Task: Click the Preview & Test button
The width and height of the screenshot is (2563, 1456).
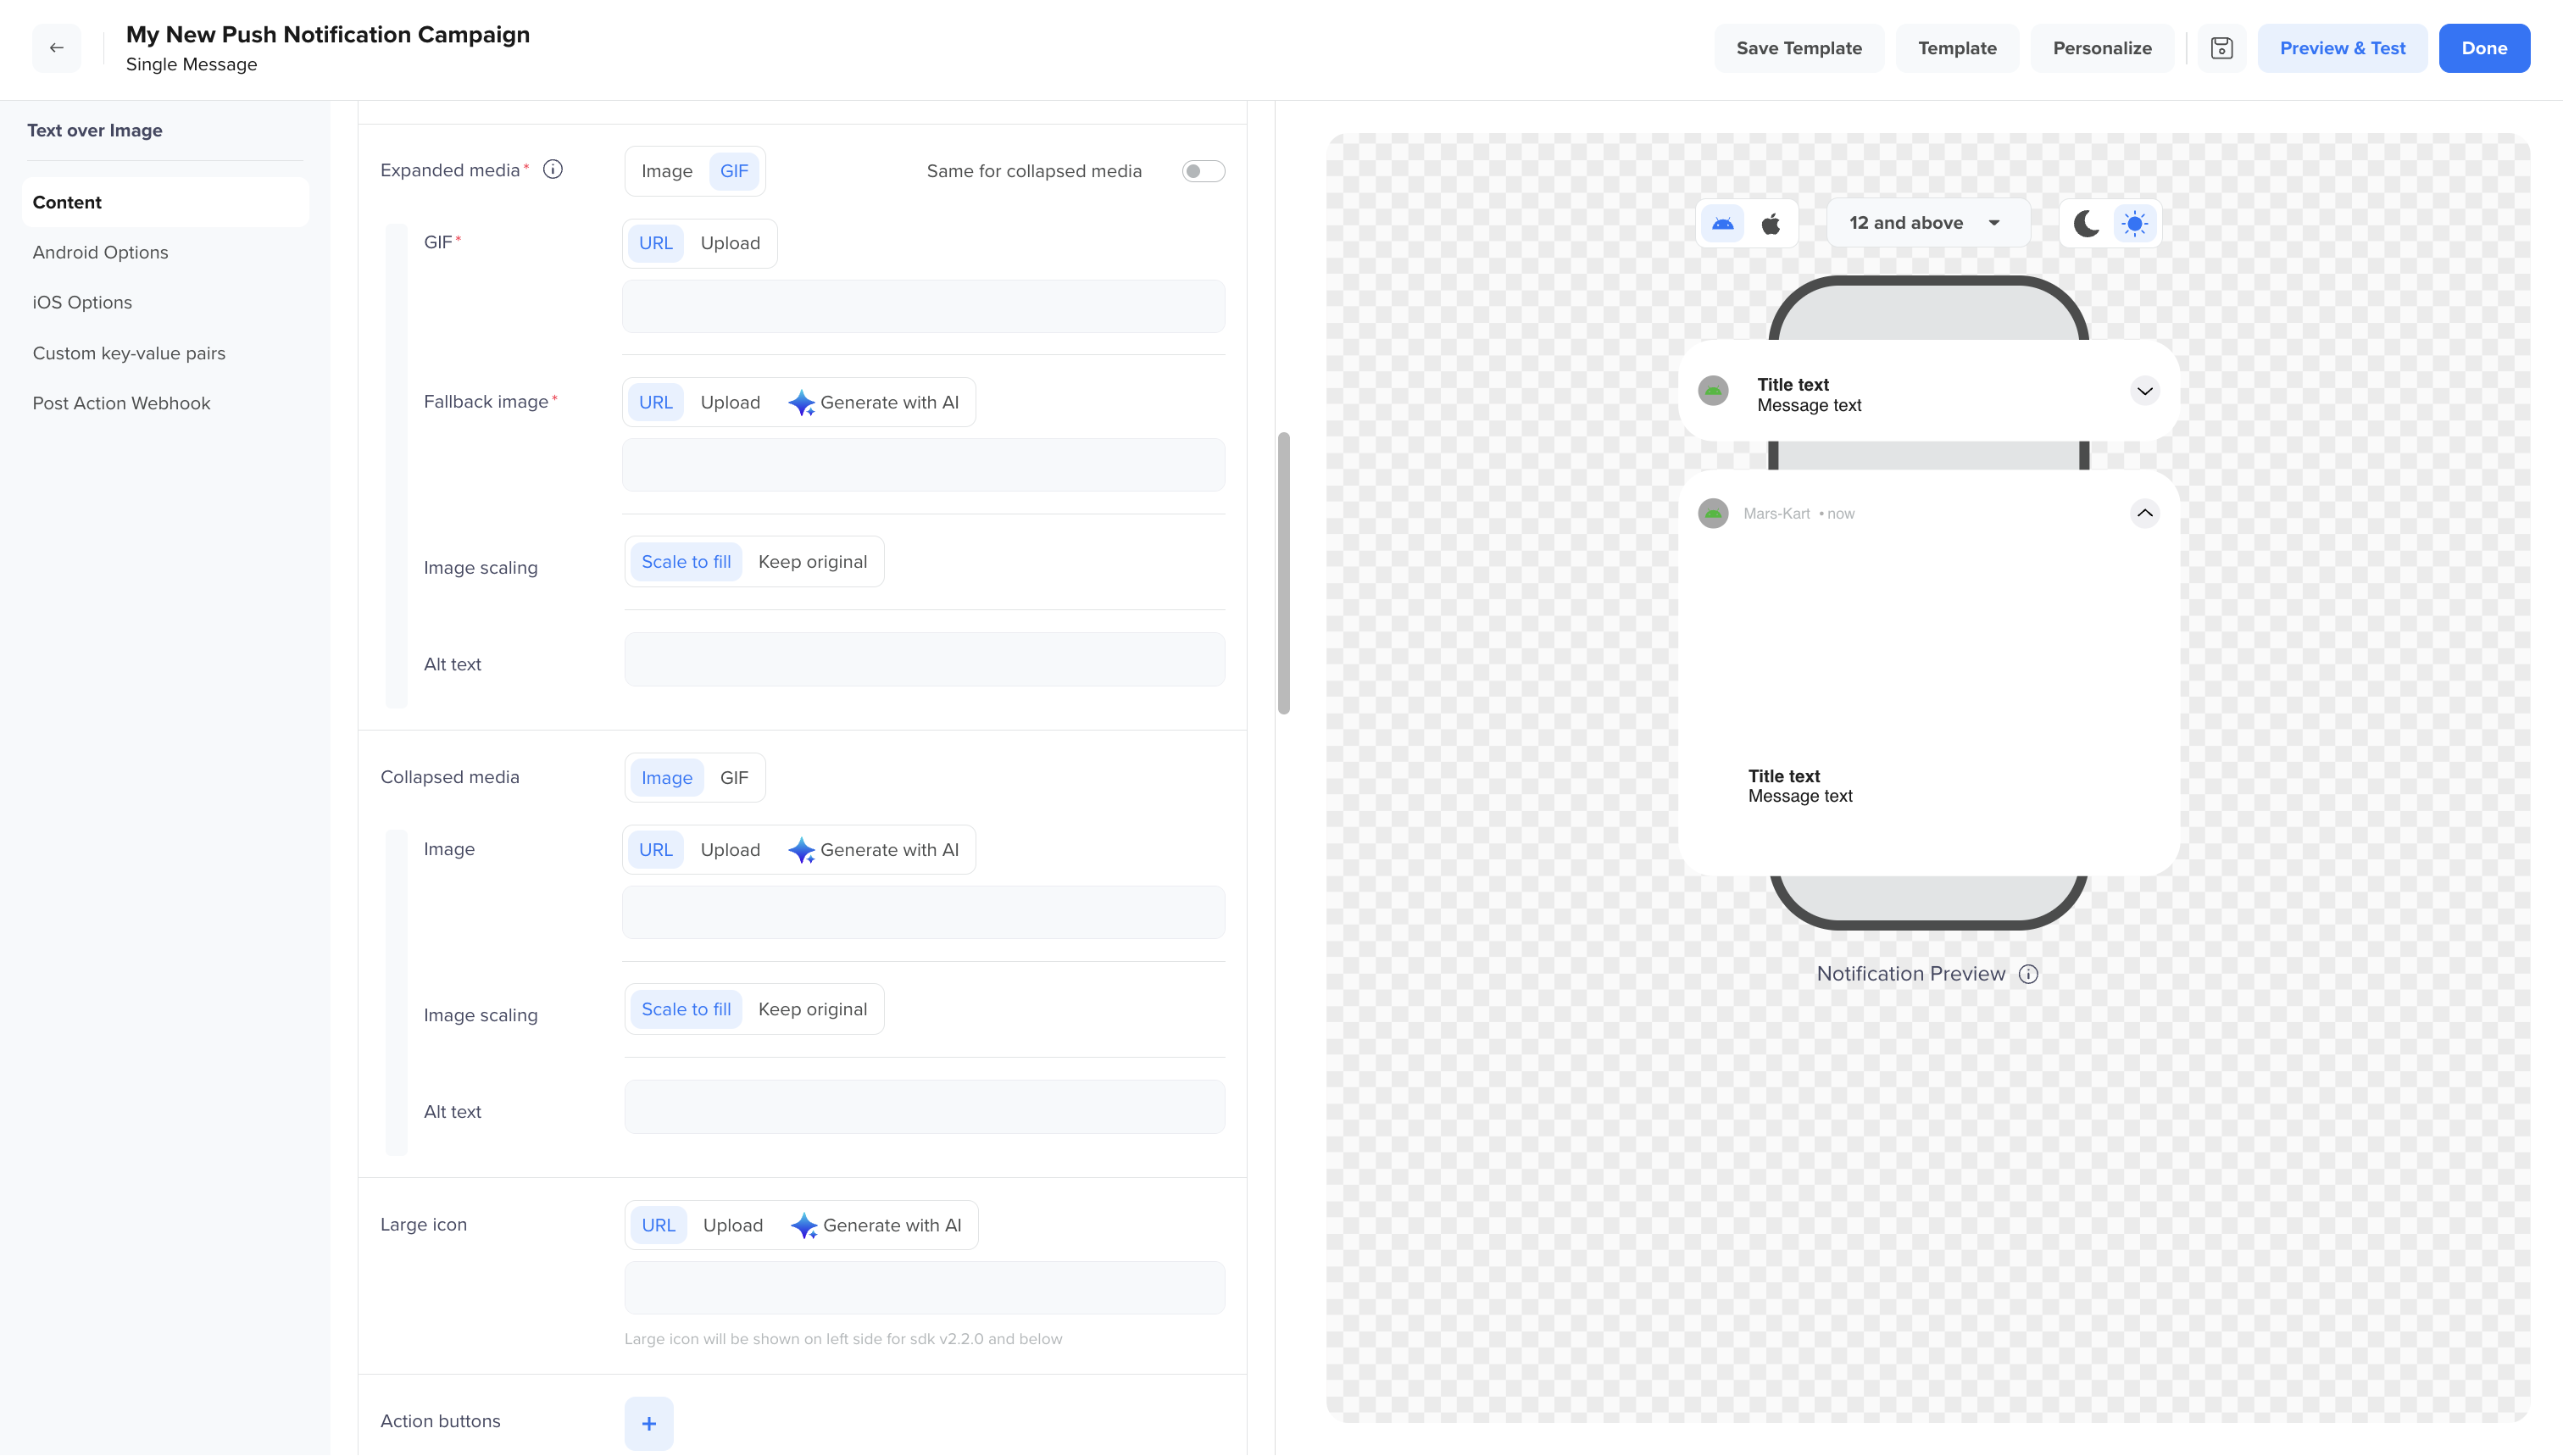Action: click(2341, 48)
